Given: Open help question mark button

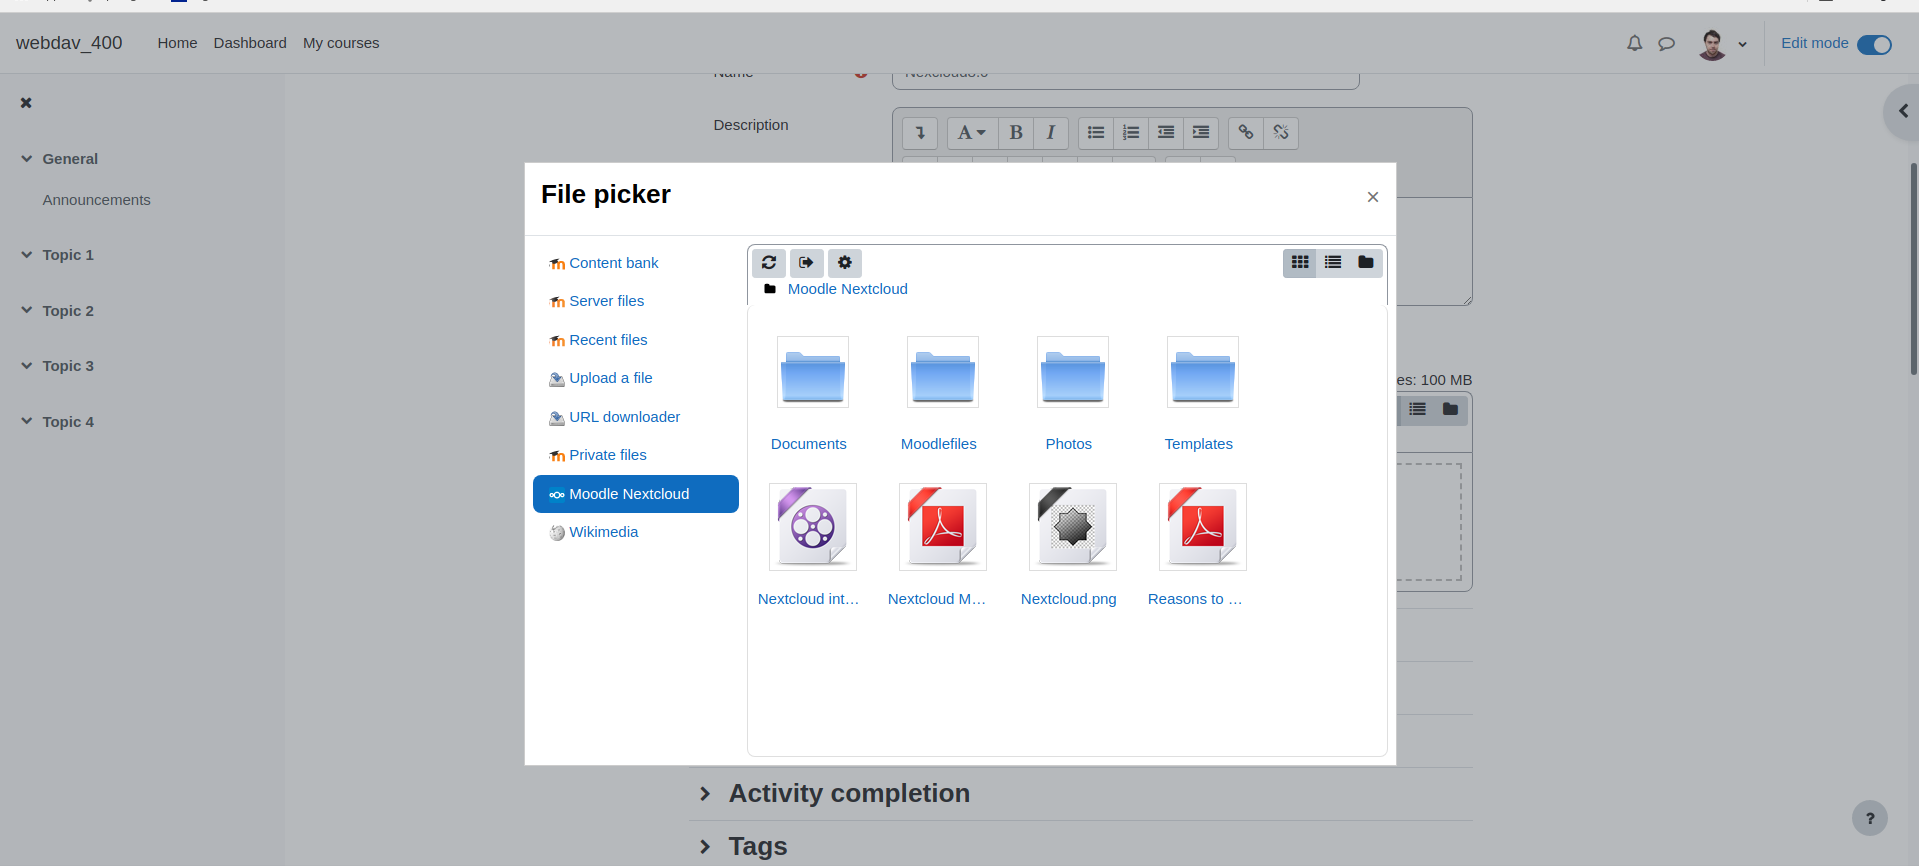Looking at the screenshot, I should pyautogui.click(x=1870, y=818).
